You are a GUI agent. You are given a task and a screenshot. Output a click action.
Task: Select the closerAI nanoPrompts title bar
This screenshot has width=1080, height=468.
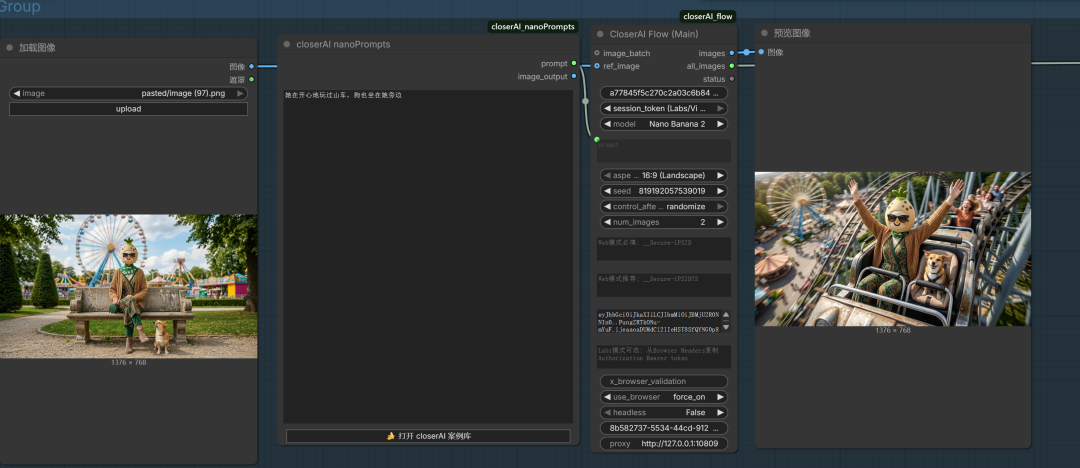(429, 44)
